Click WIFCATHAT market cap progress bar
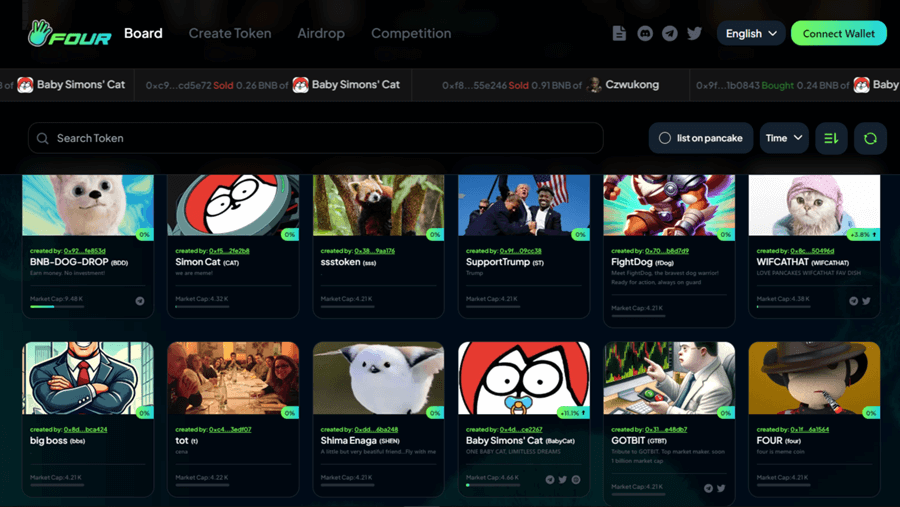The image size is (900, 507). coord(783,307)
